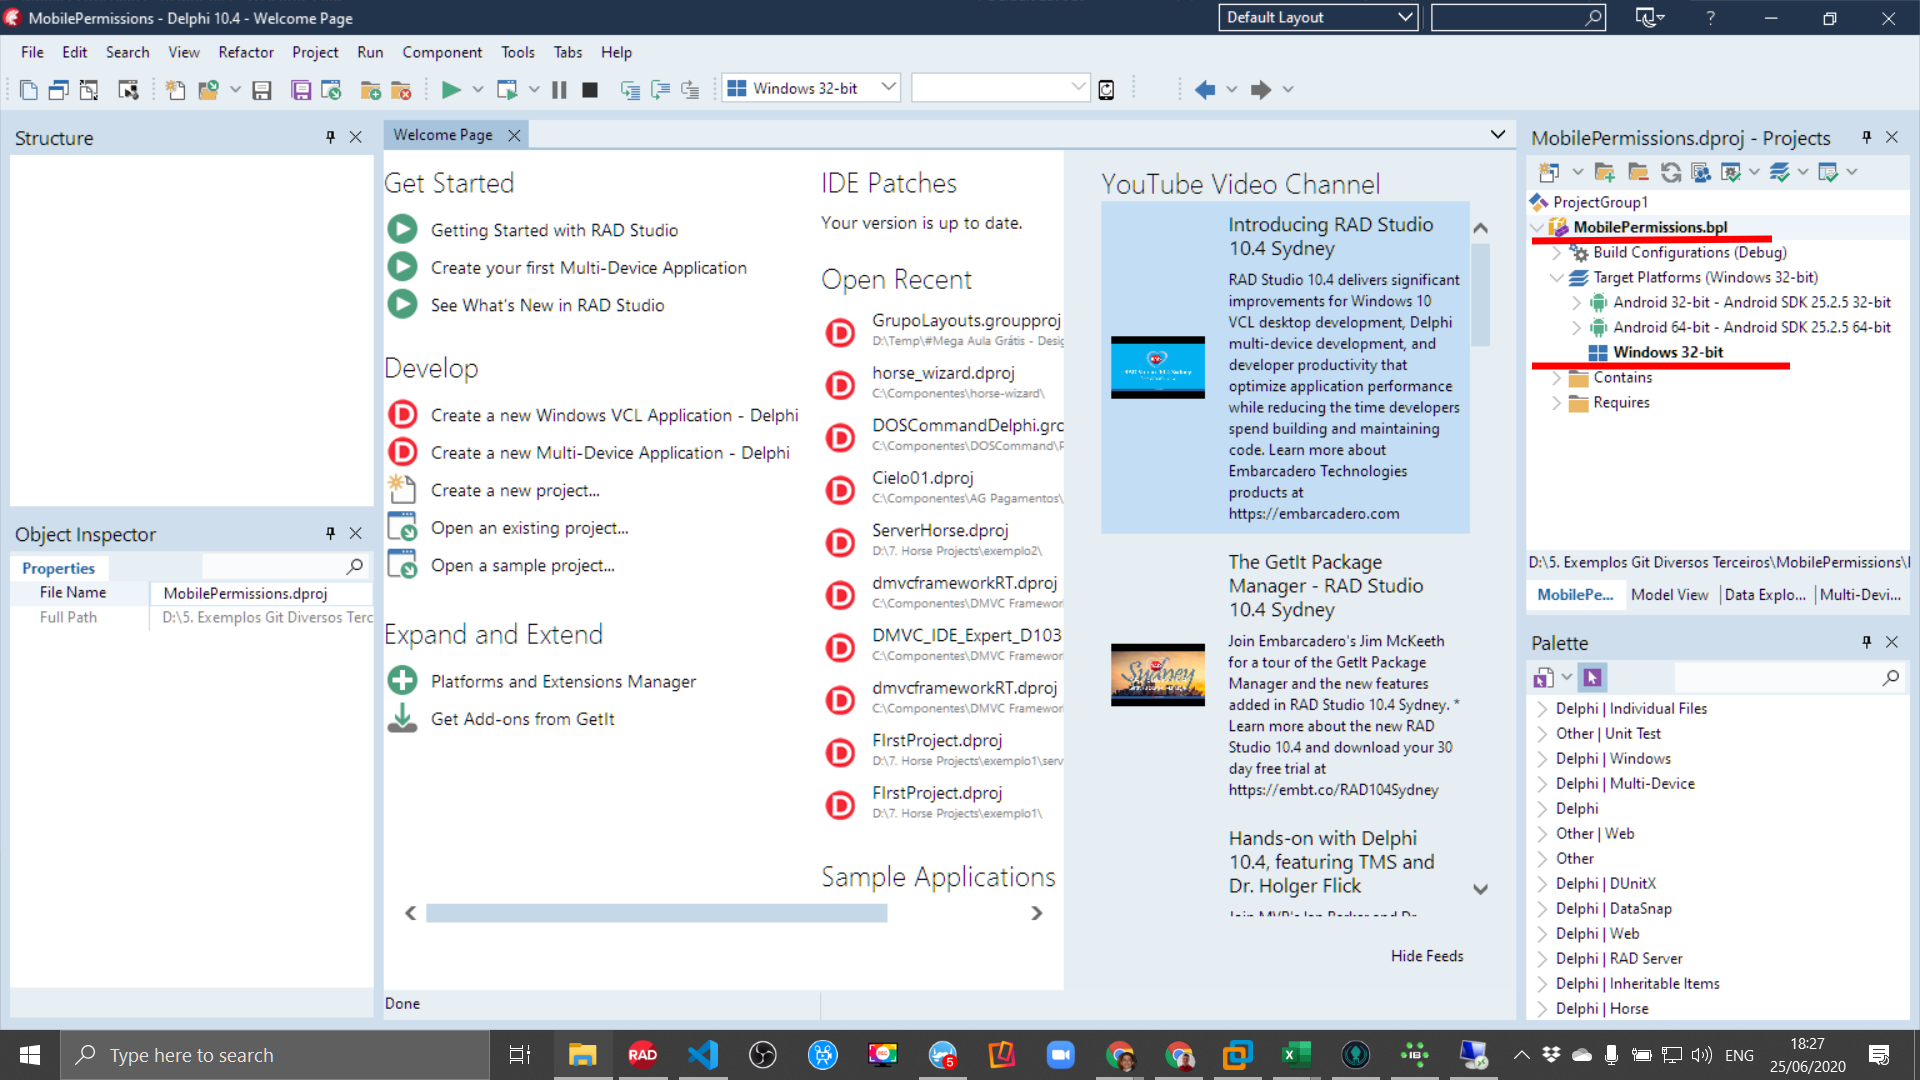The height and width of the screenshot is (1080, 1920).
Task: Open the Refactor menu
Action: click(245, 52)
